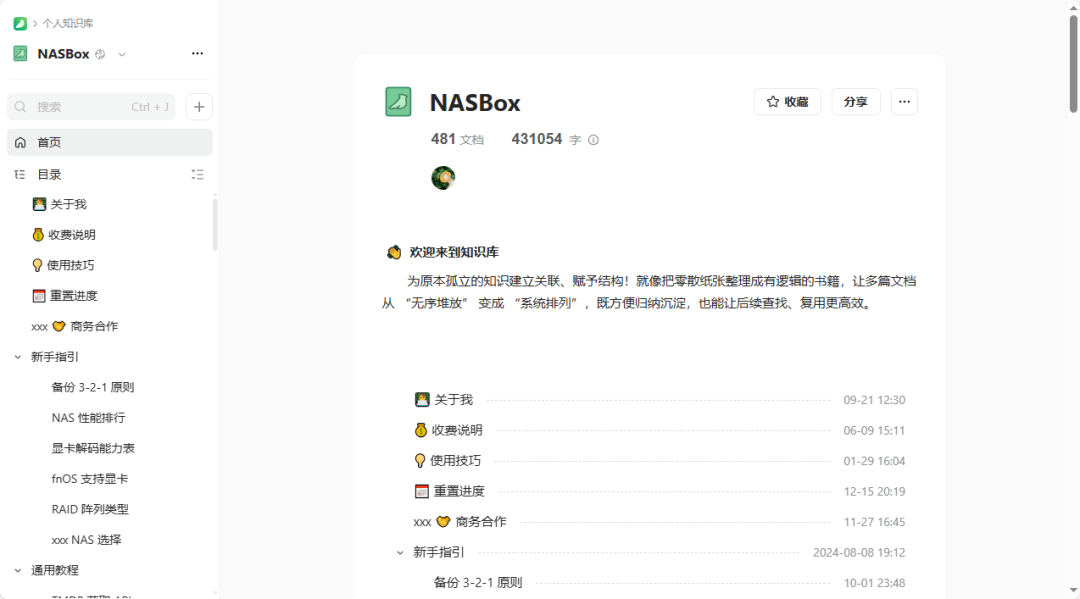Click the search input field in the sidebar
Image resolution: width=1080 pixels, height=599 pixels.
tap(91, 106)
